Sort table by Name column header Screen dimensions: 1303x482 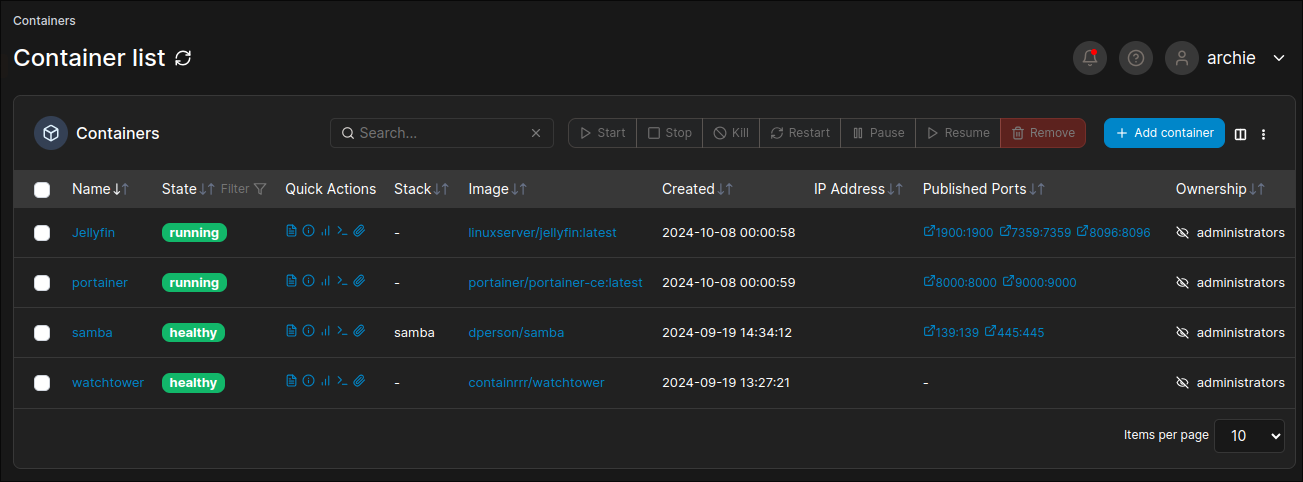point(101,189)
